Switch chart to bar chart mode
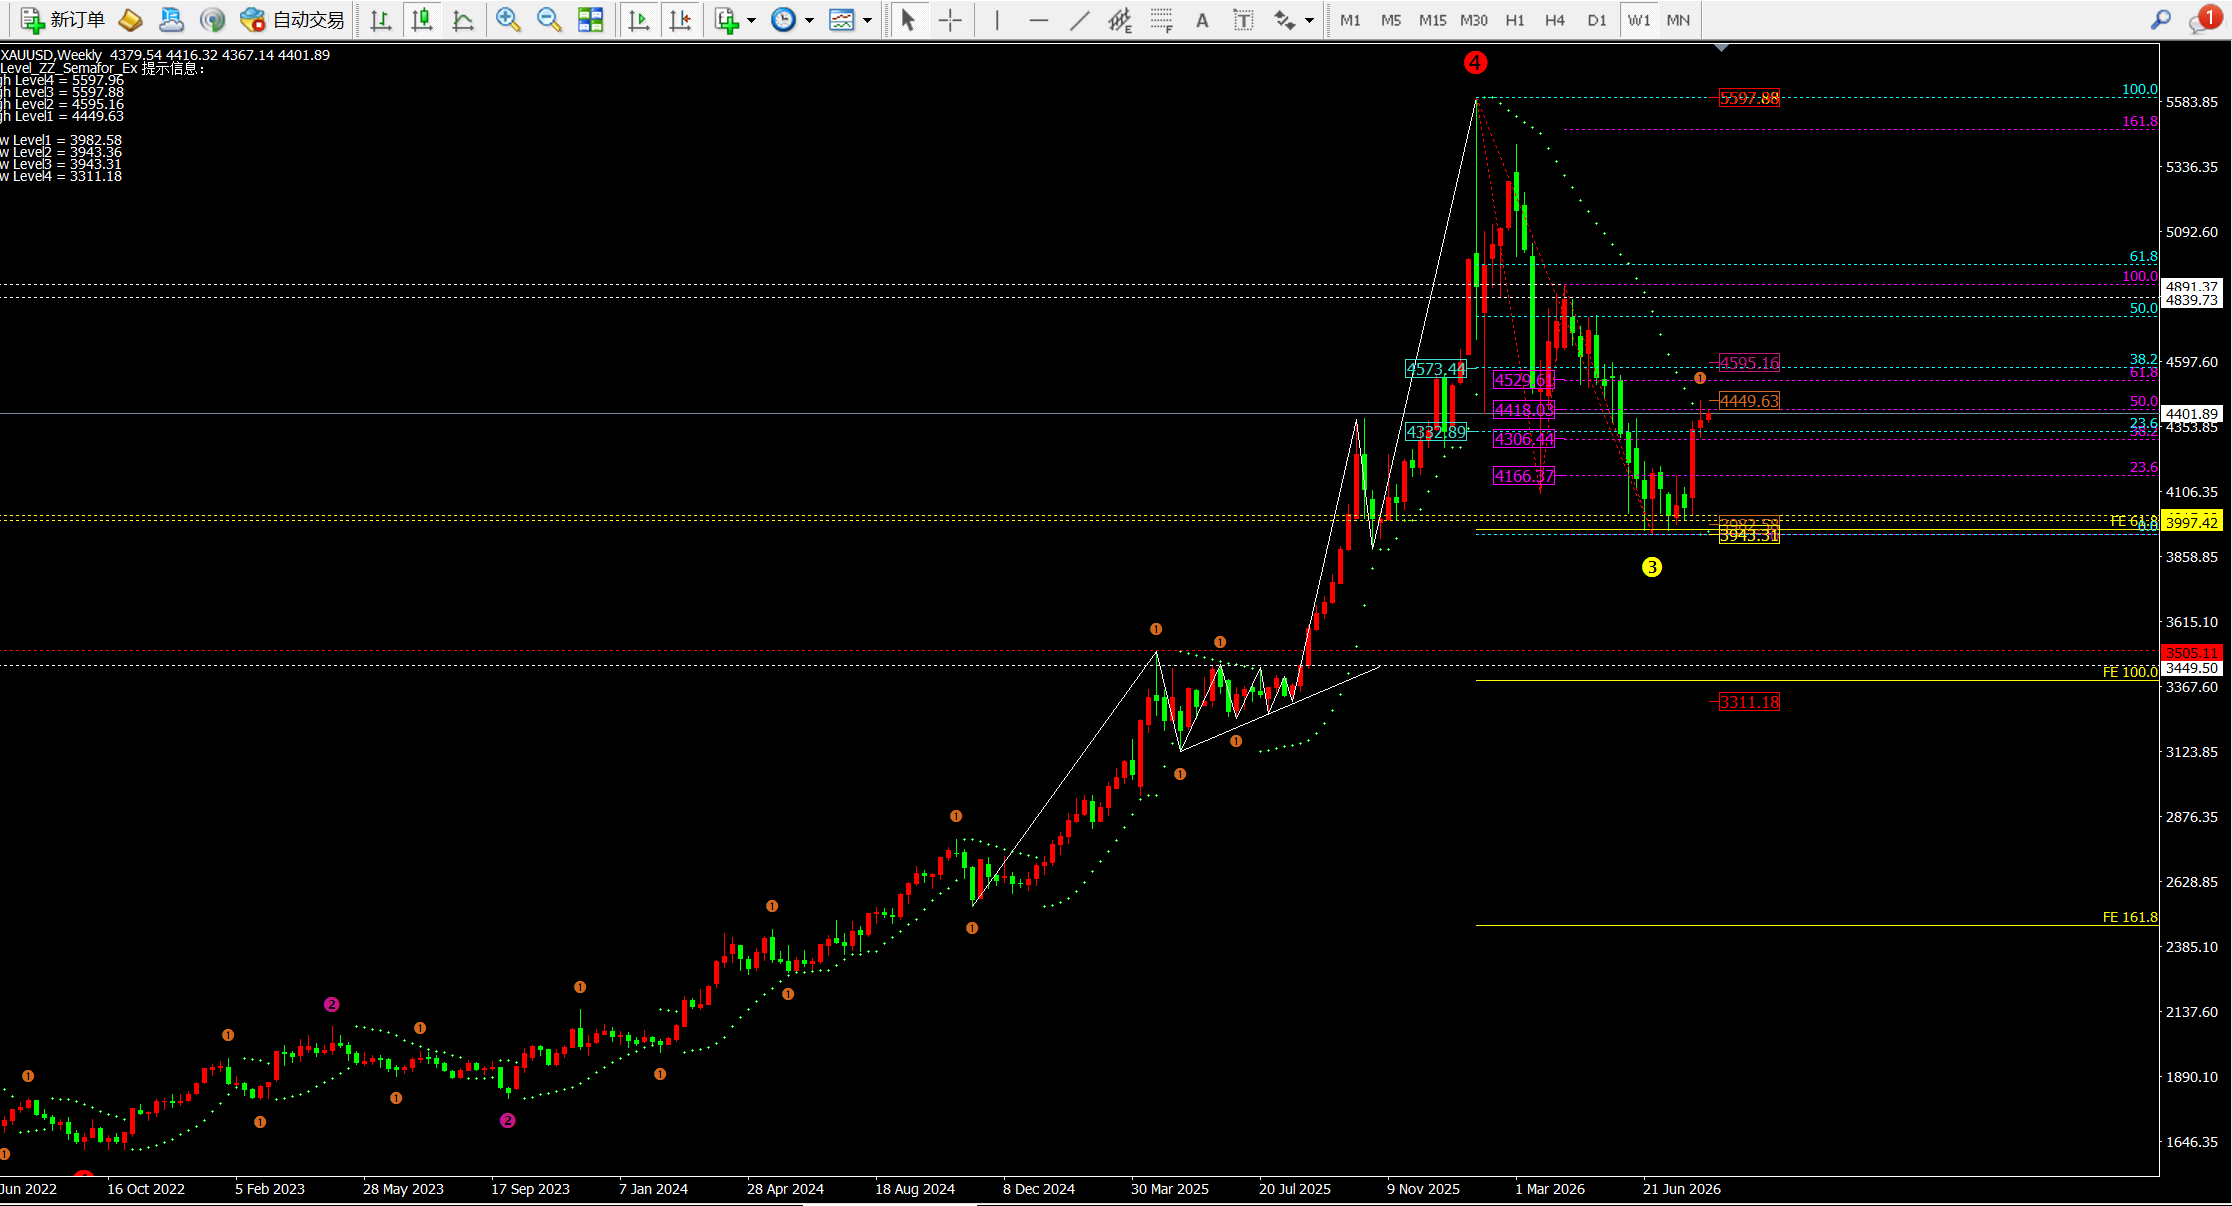The height and width of the screenshot is (1206, 2232). pyautogui.click(x=380, y=20)
